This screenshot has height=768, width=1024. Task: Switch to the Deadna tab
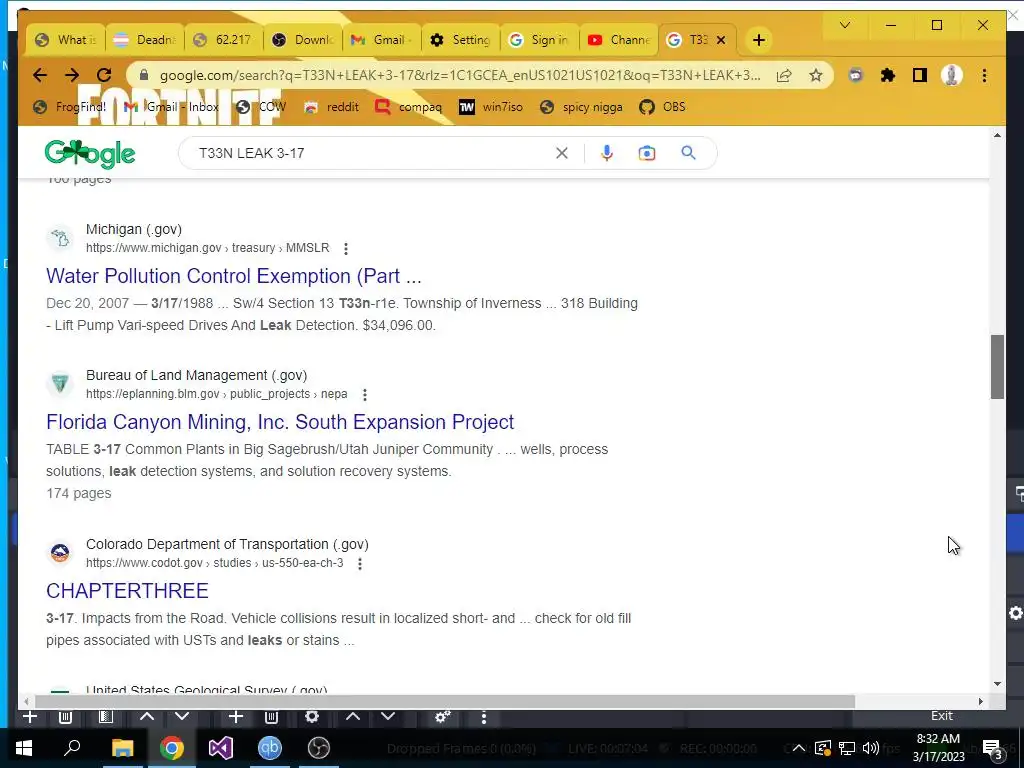point(144,40)
